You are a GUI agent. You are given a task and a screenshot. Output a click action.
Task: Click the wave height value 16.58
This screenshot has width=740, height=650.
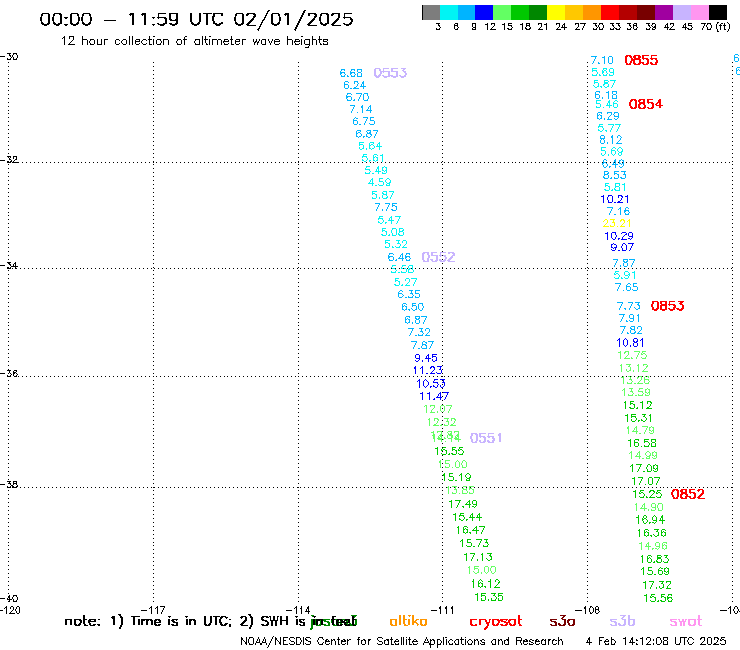point(642,443)
